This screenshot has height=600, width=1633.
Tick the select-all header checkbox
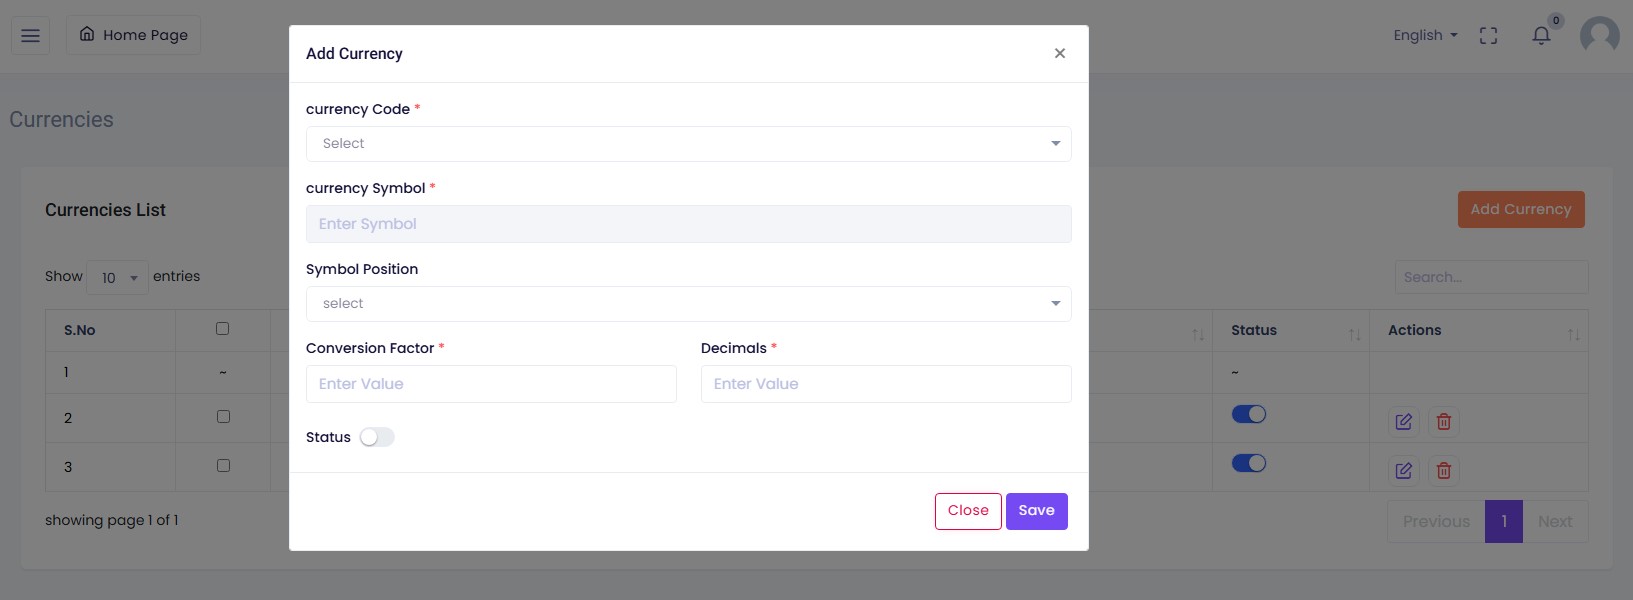tap(222, 329)
